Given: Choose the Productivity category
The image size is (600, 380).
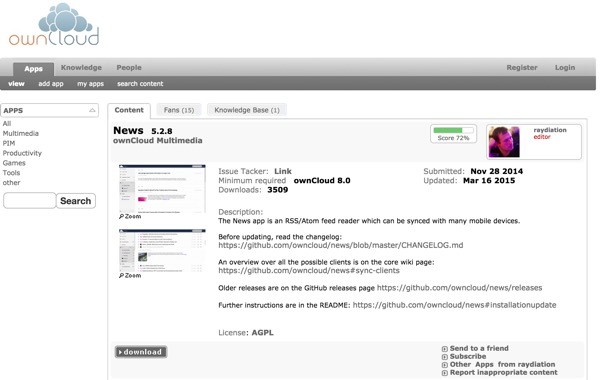Looking at the screenshot, I should [22, 153].
